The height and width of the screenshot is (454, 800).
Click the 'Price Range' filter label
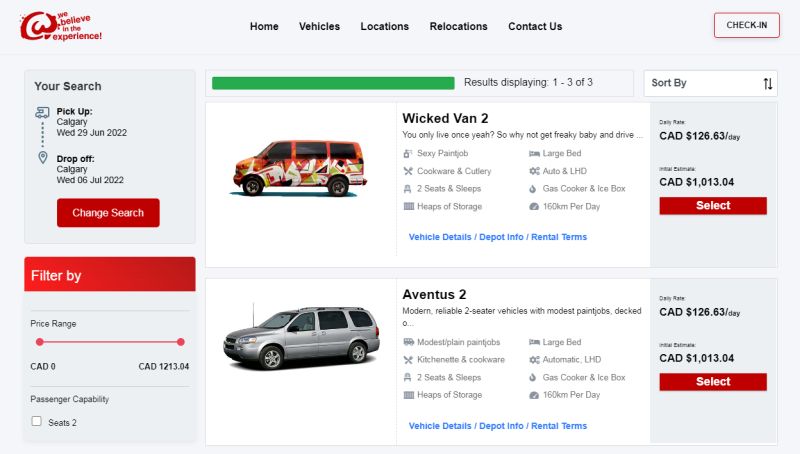(x=53, y=323)
